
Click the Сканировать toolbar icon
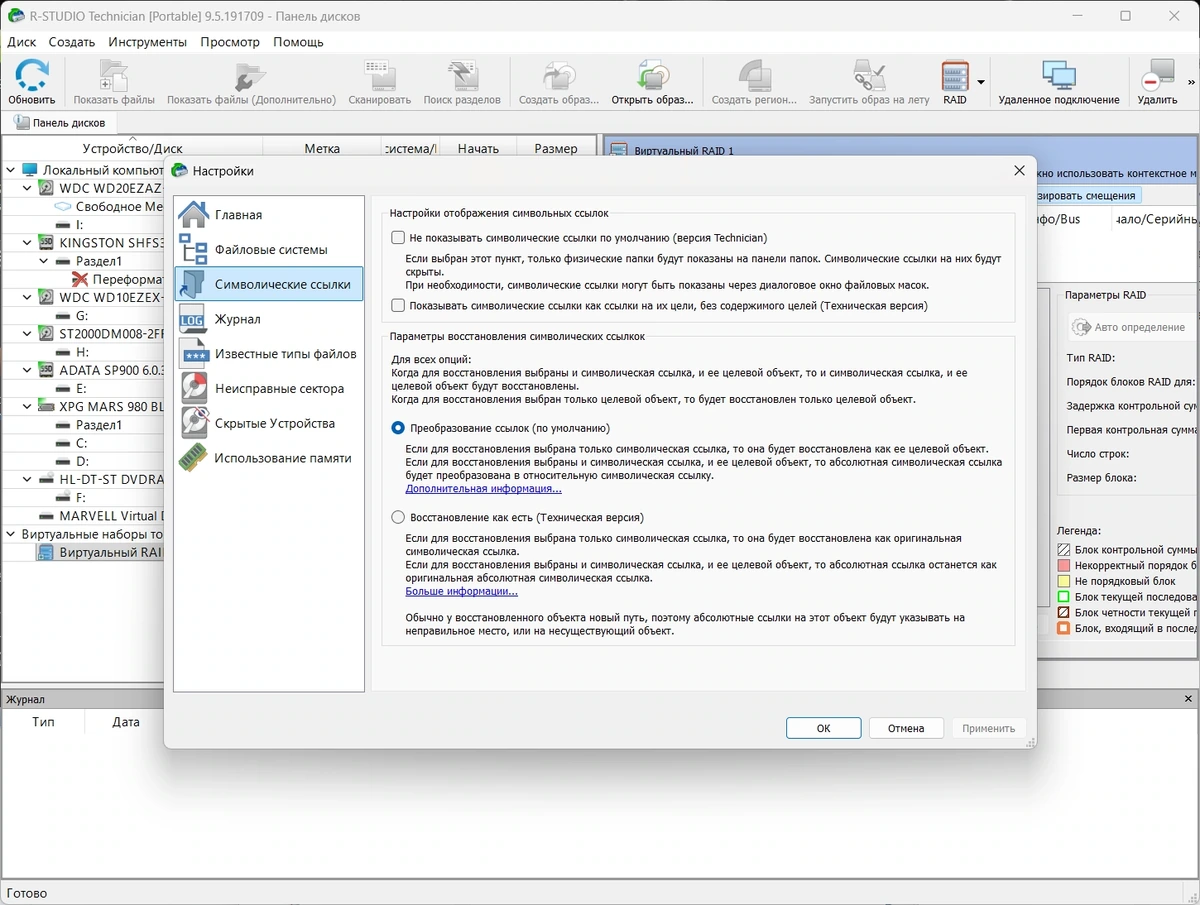[379, 76]
